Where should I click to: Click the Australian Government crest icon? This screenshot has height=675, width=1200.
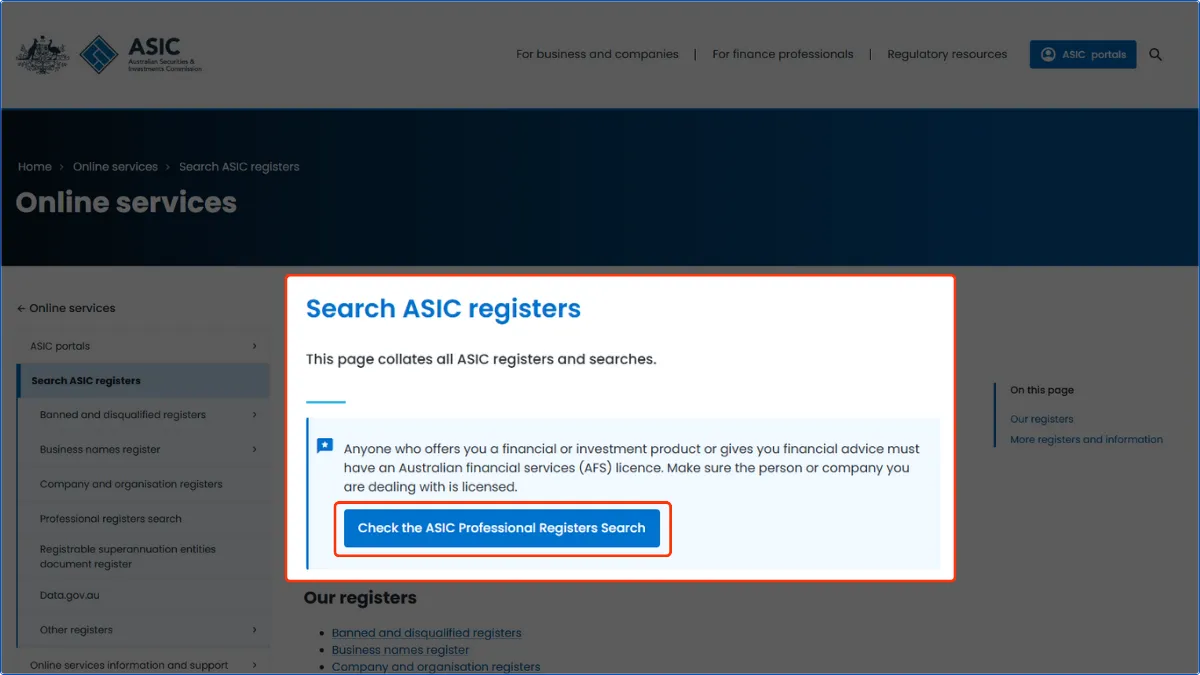click(x=42, y=54)
